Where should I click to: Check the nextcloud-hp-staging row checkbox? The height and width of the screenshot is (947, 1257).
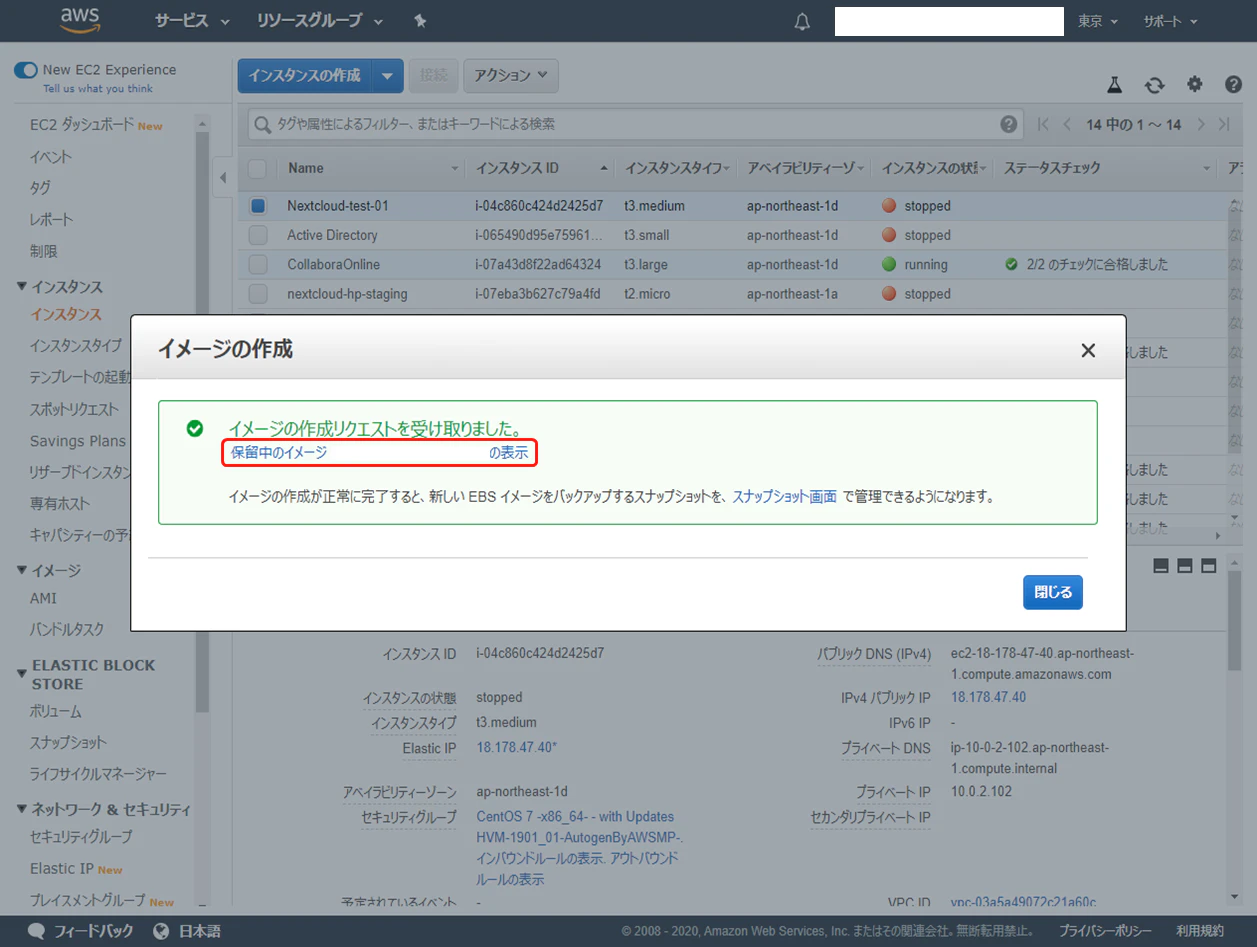[258, 294]
